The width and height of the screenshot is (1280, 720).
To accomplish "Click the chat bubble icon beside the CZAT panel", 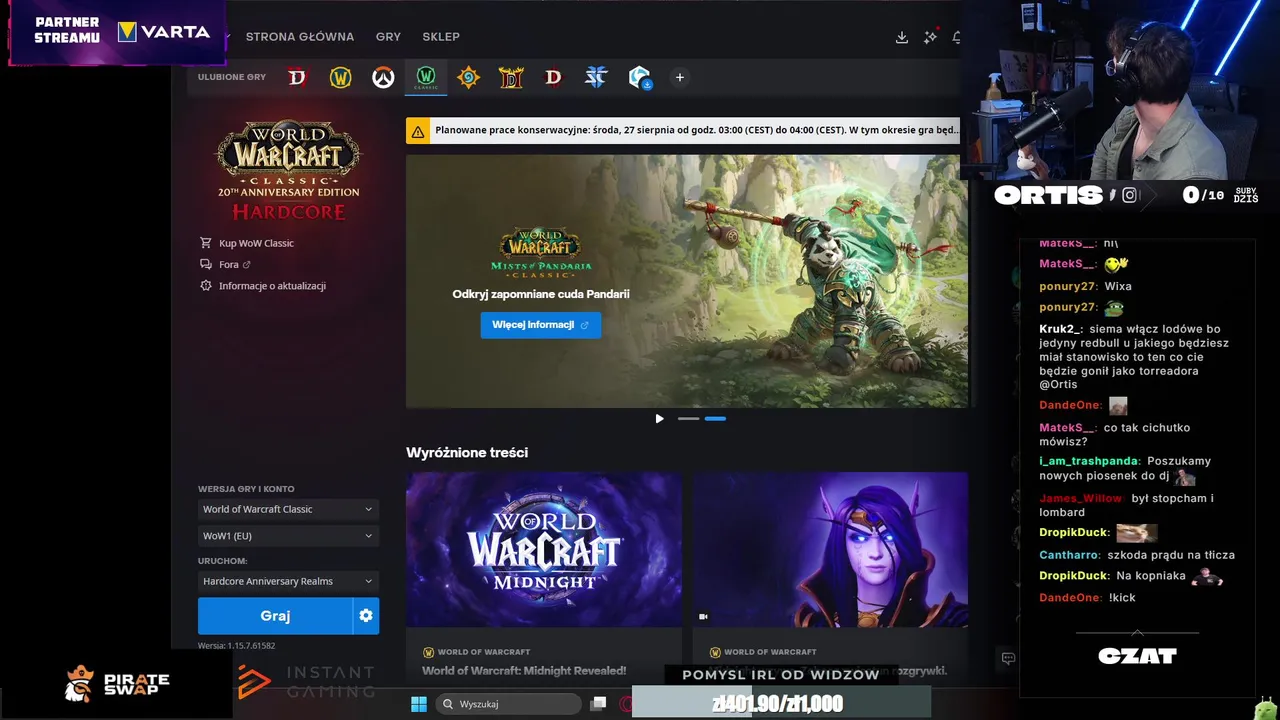I will tap(1008, 658).
